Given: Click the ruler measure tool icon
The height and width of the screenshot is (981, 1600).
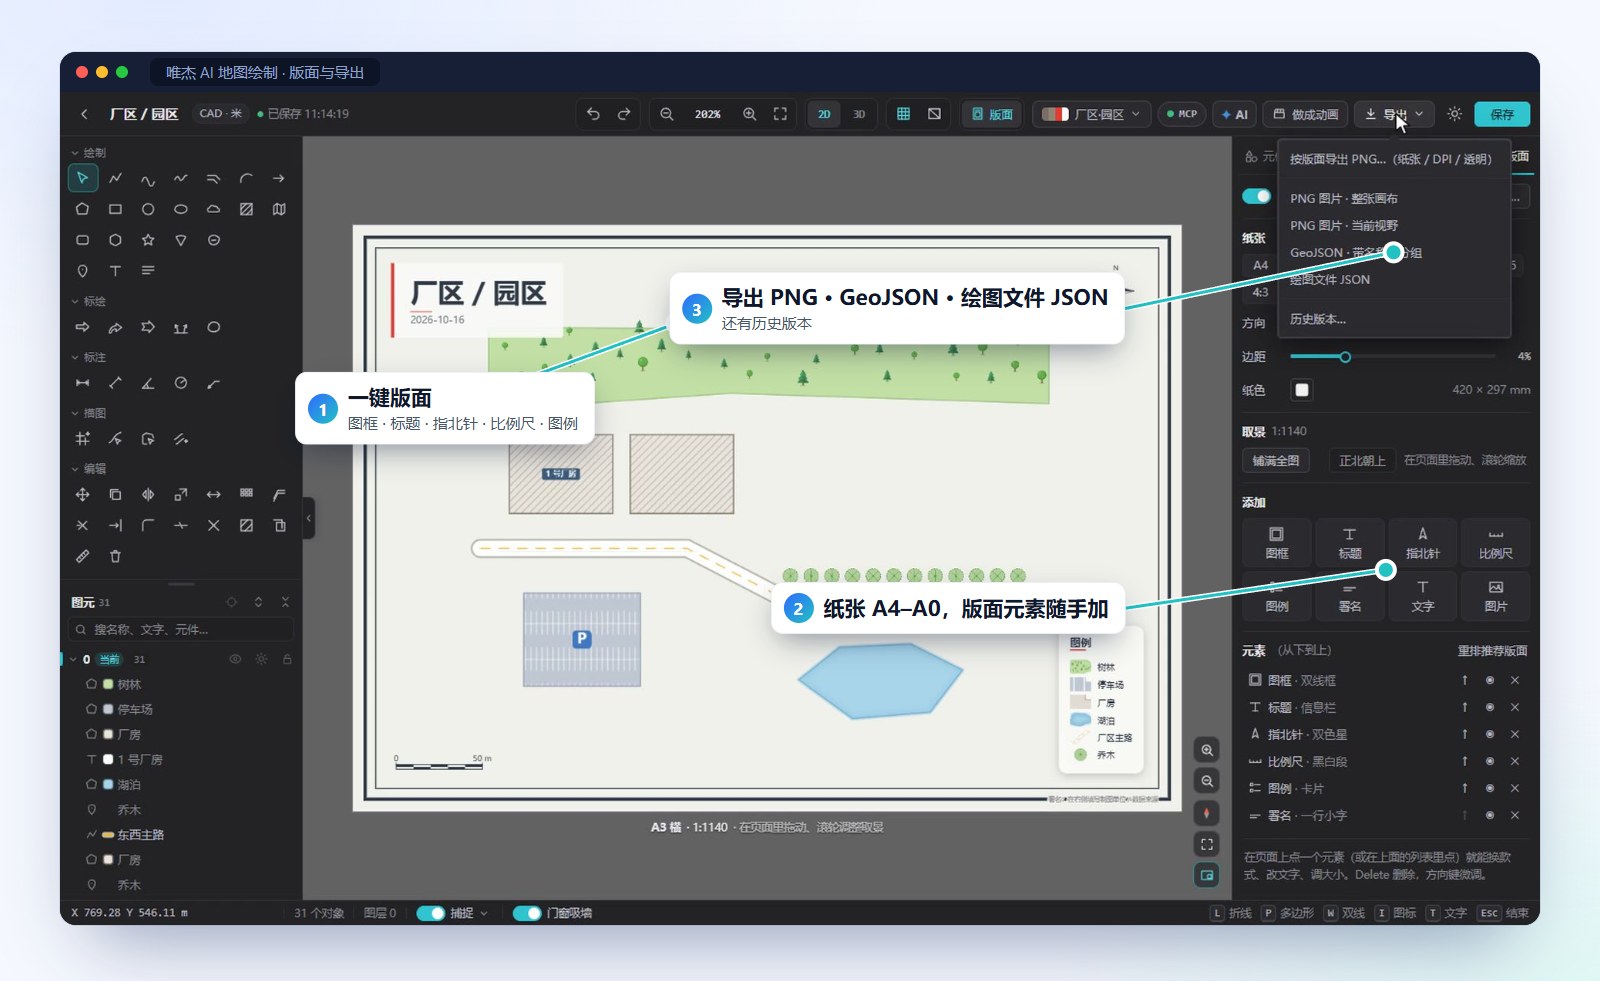Looking at the screenshot, I should 83,556.
